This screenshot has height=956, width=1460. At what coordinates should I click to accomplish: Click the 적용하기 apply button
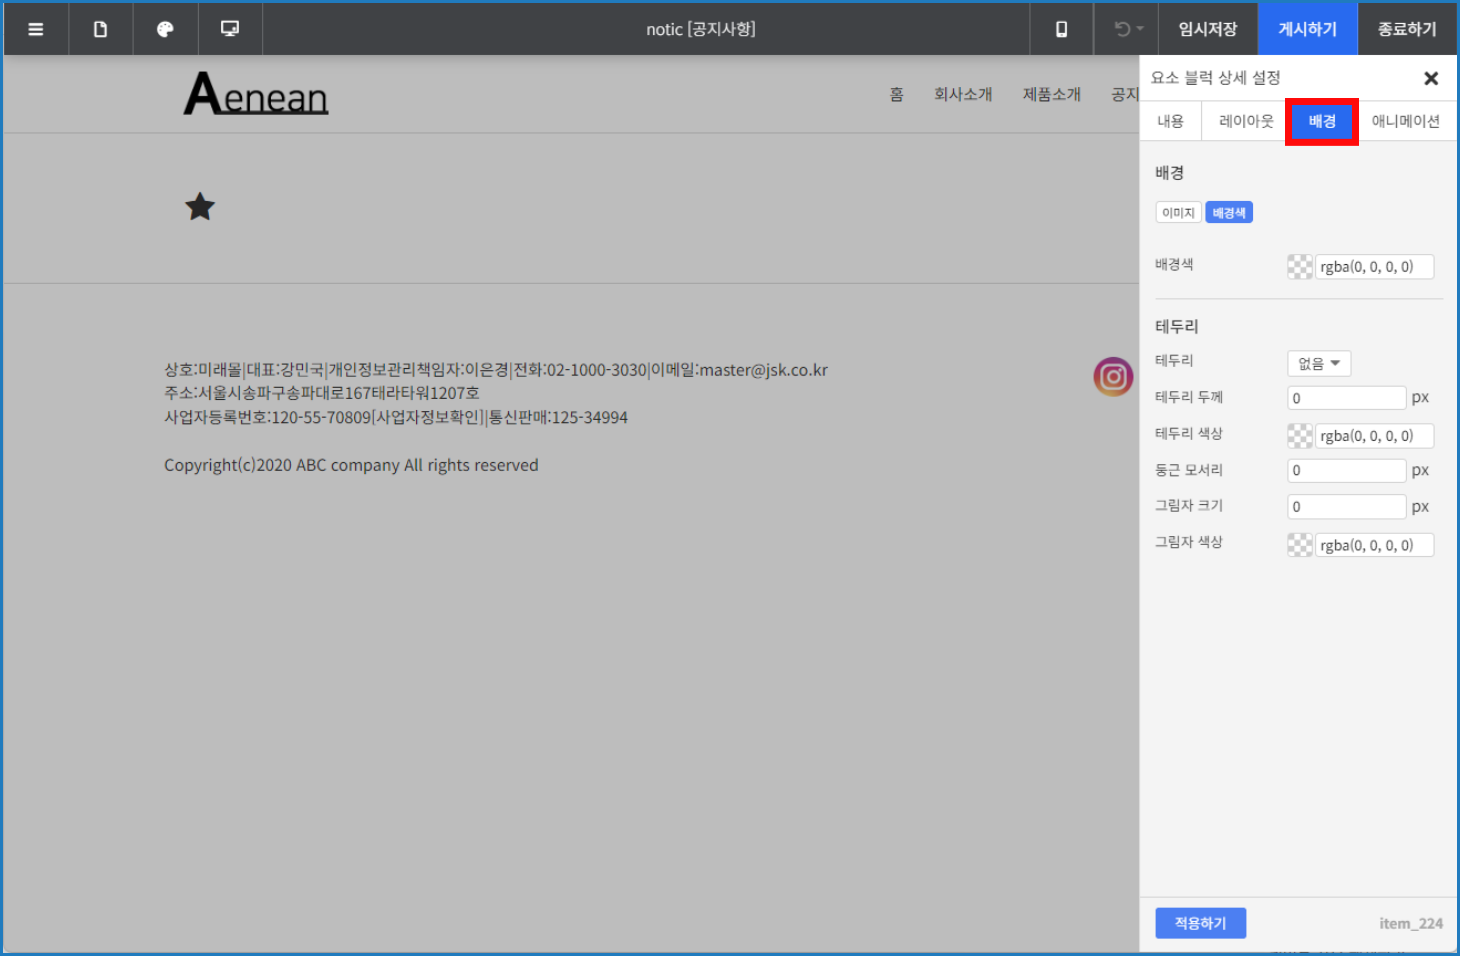coord(1200,923)
